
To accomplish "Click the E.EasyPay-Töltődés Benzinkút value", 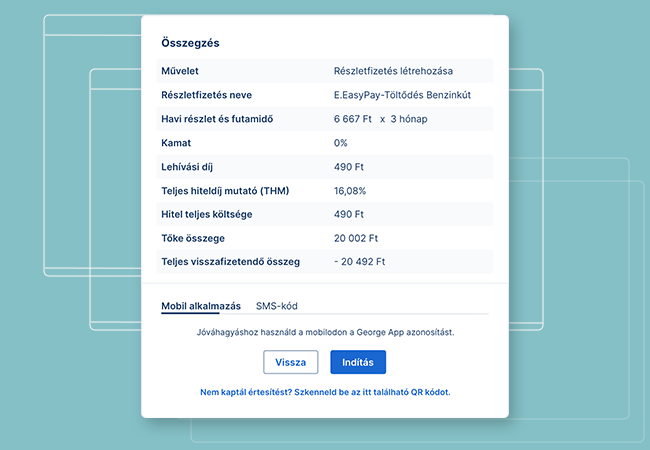I will [403, 95].
